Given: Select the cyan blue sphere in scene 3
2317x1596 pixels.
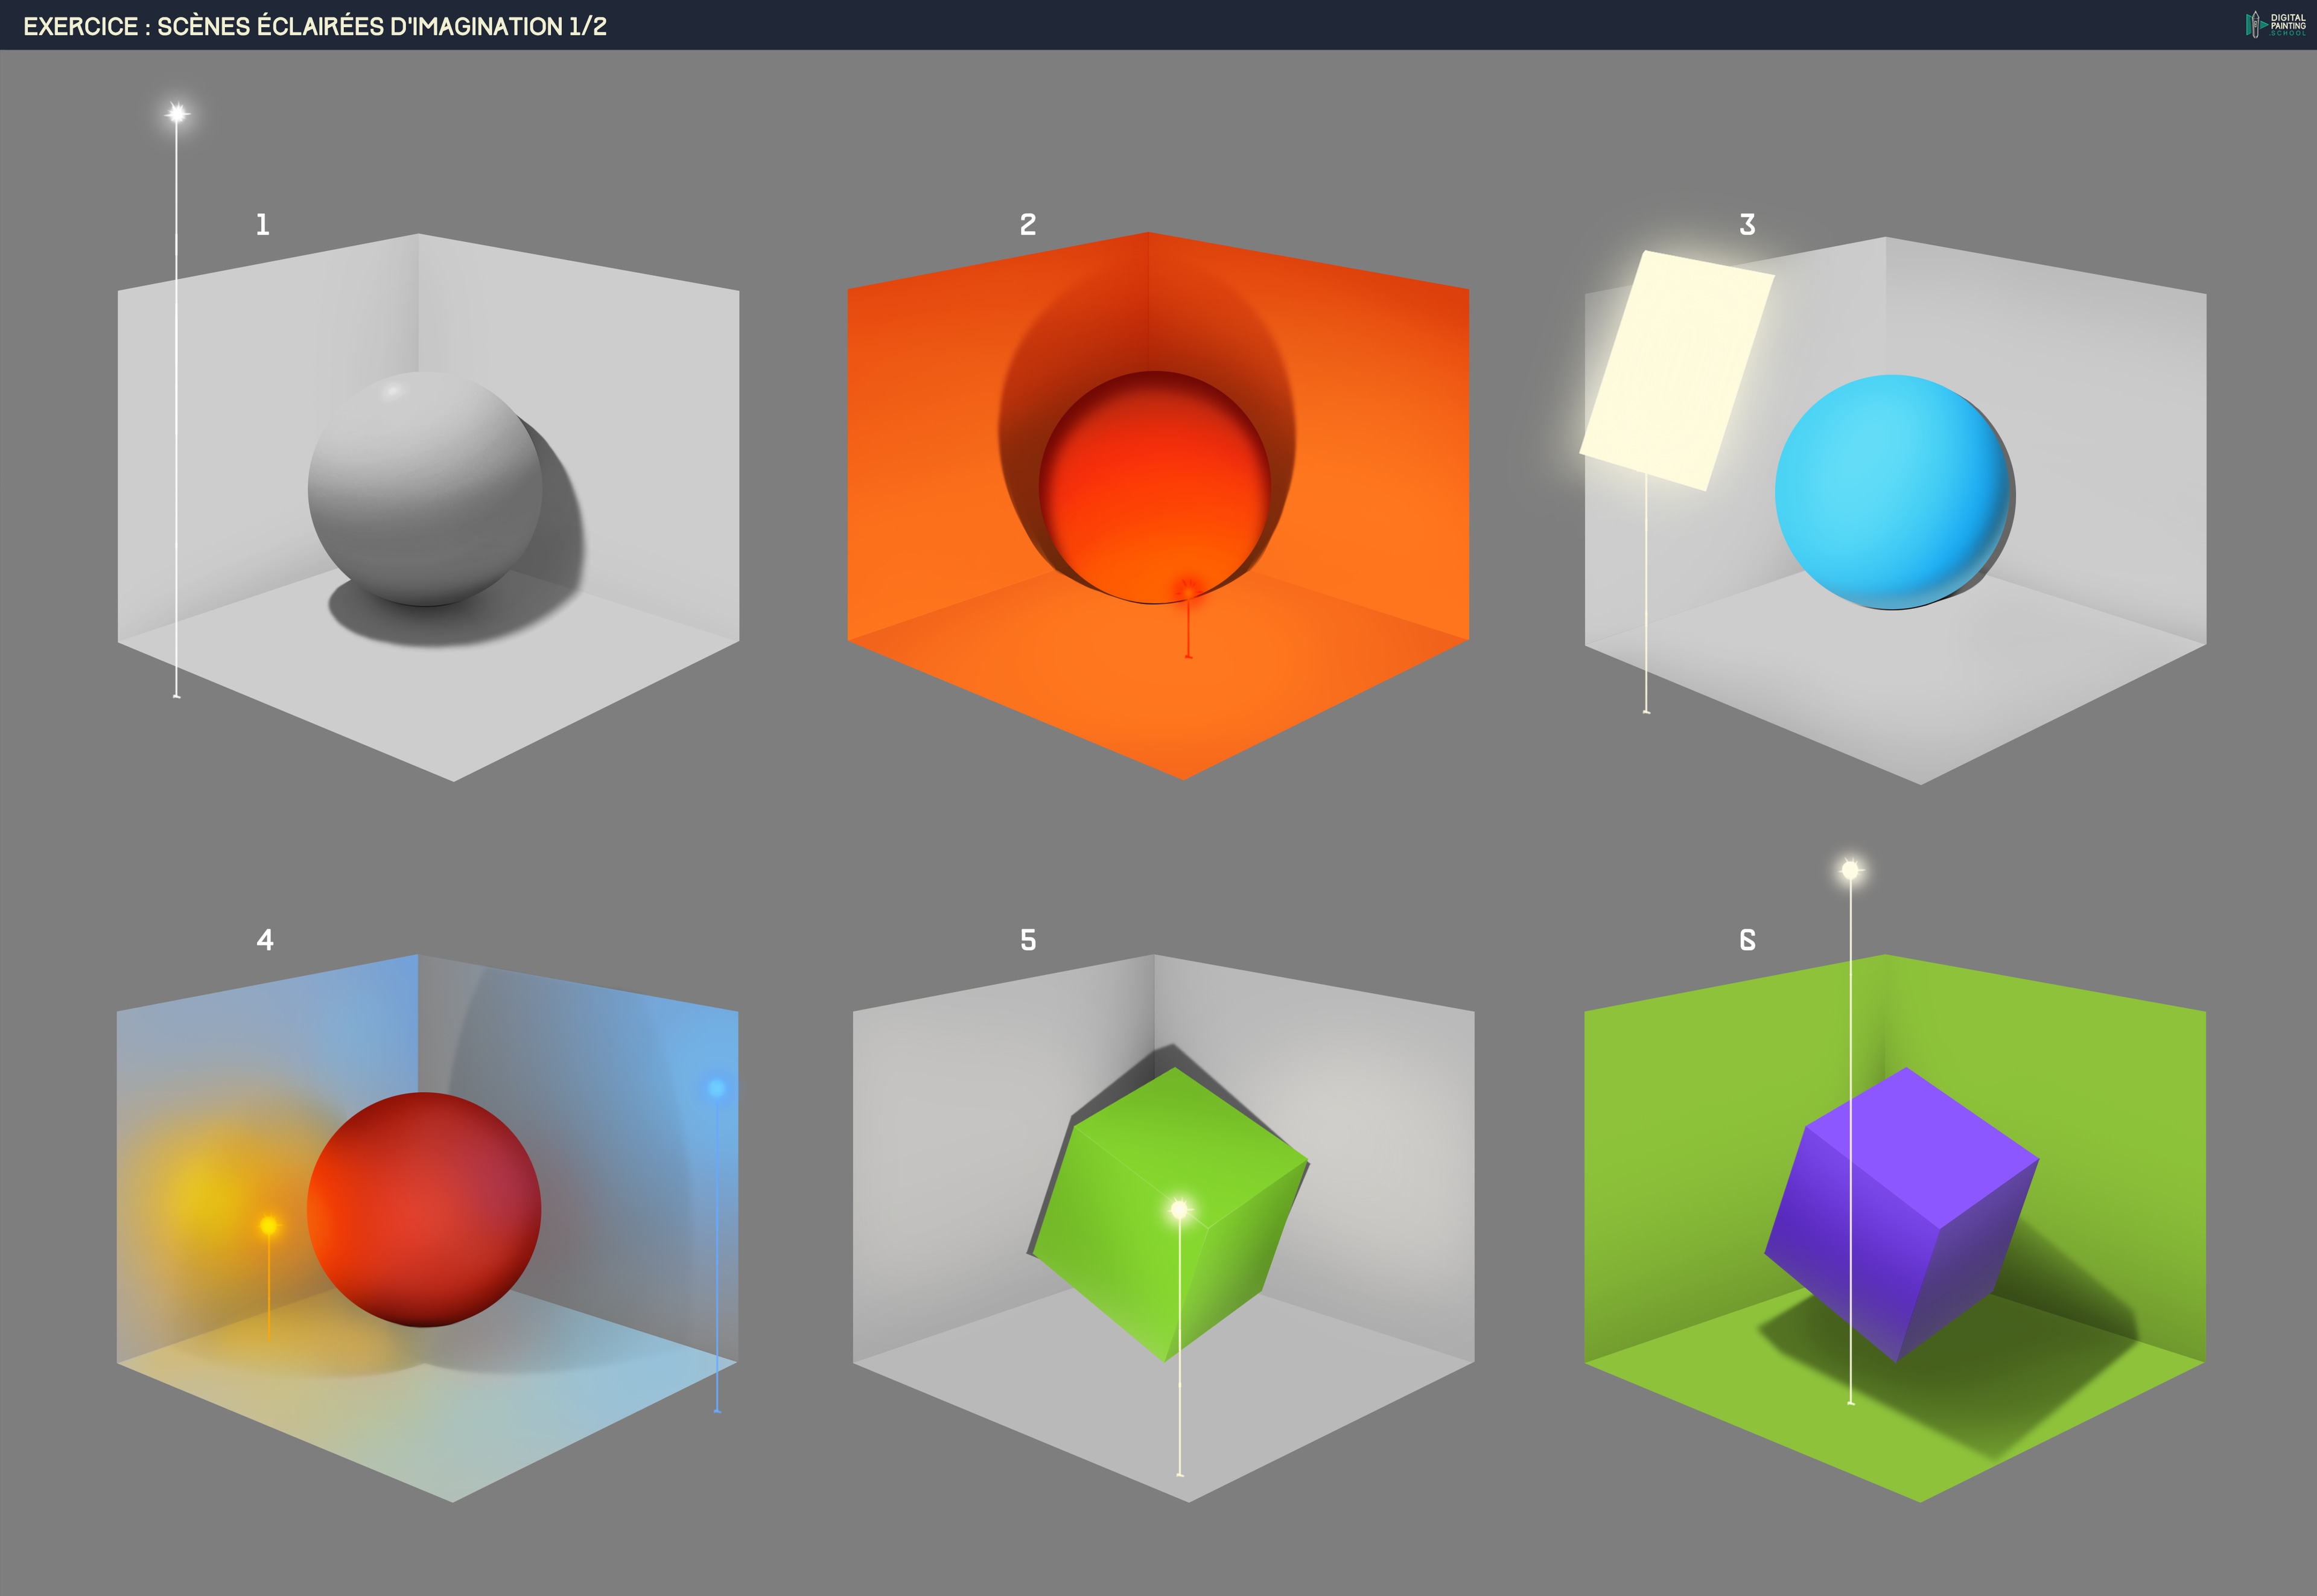Looking at the screenshot, I should (x=1892, y=492).
